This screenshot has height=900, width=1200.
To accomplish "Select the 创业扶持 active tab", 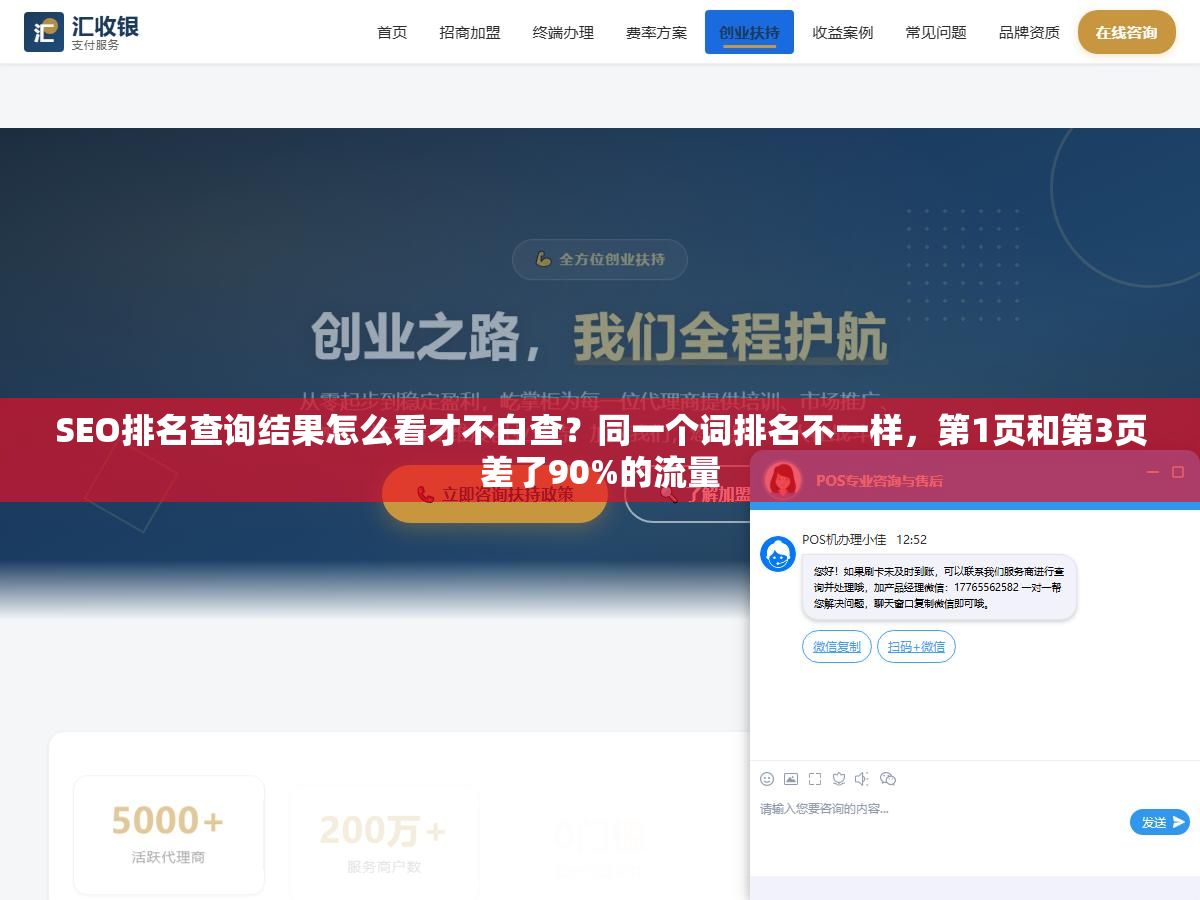I will click(749, 32).
